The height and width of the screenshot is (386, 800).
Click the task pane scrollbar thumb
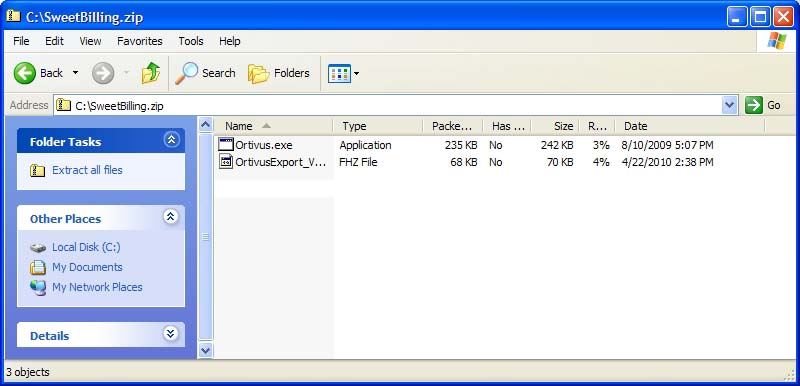205,237
